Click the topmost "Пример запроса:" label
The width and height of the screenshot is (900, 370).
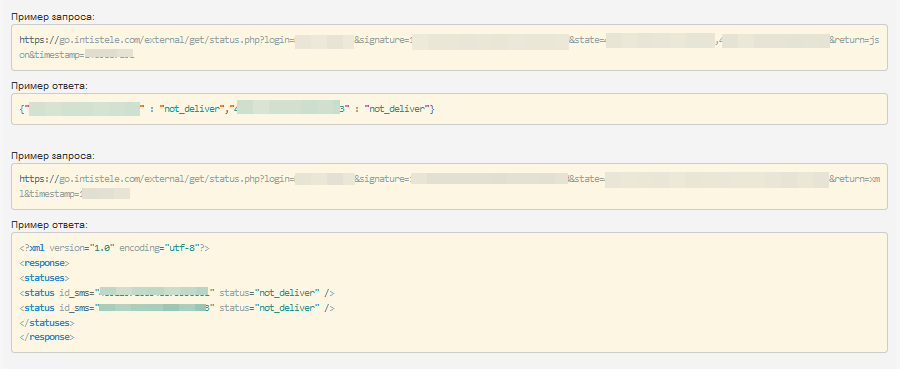click(53, 16)
